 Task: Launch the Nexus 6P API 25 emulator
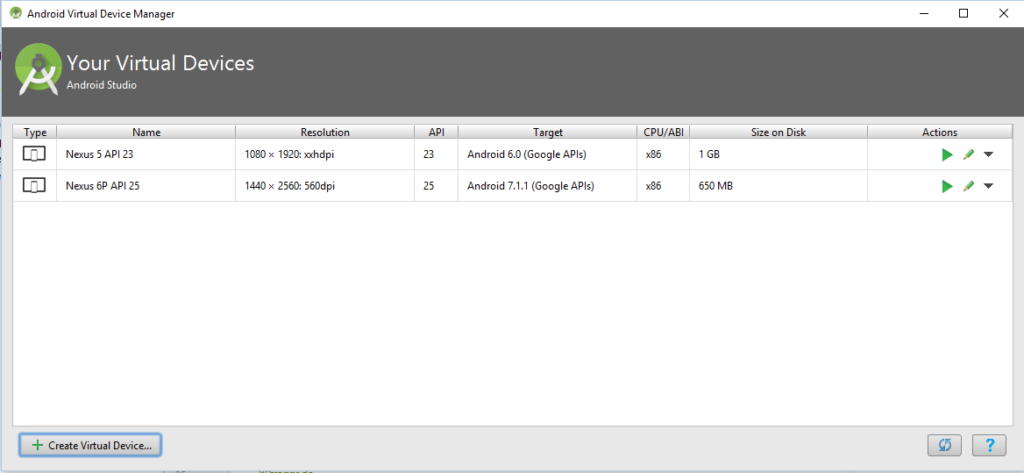947,186
